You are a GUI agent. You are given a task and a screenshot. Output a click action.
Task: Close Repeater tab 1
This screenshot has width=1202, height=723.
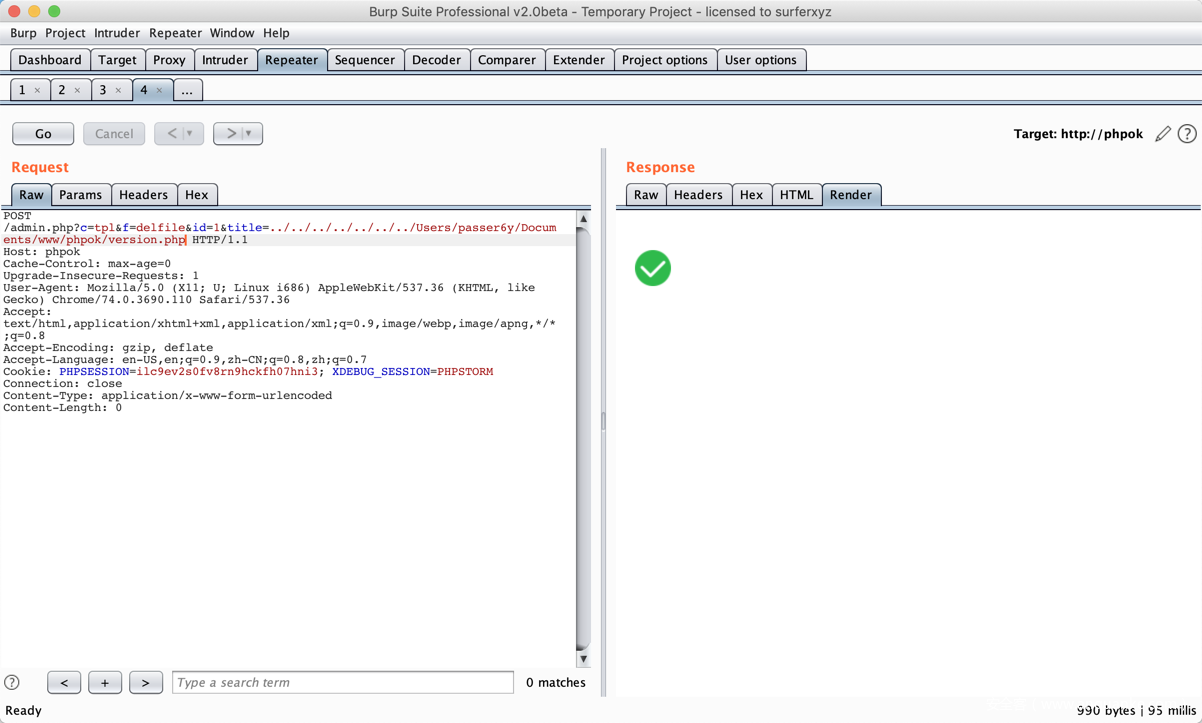tap(37, 90)
